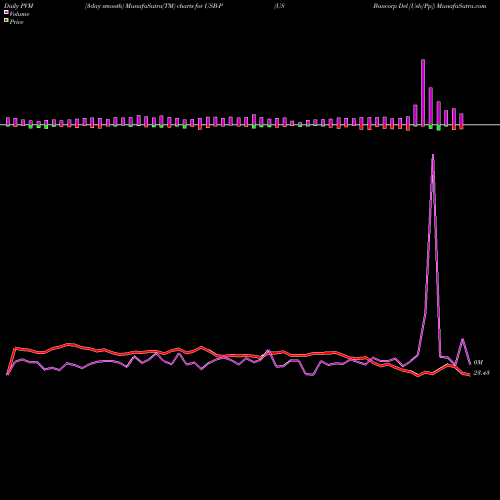Select the 'Price' legend label

(16, 22)
